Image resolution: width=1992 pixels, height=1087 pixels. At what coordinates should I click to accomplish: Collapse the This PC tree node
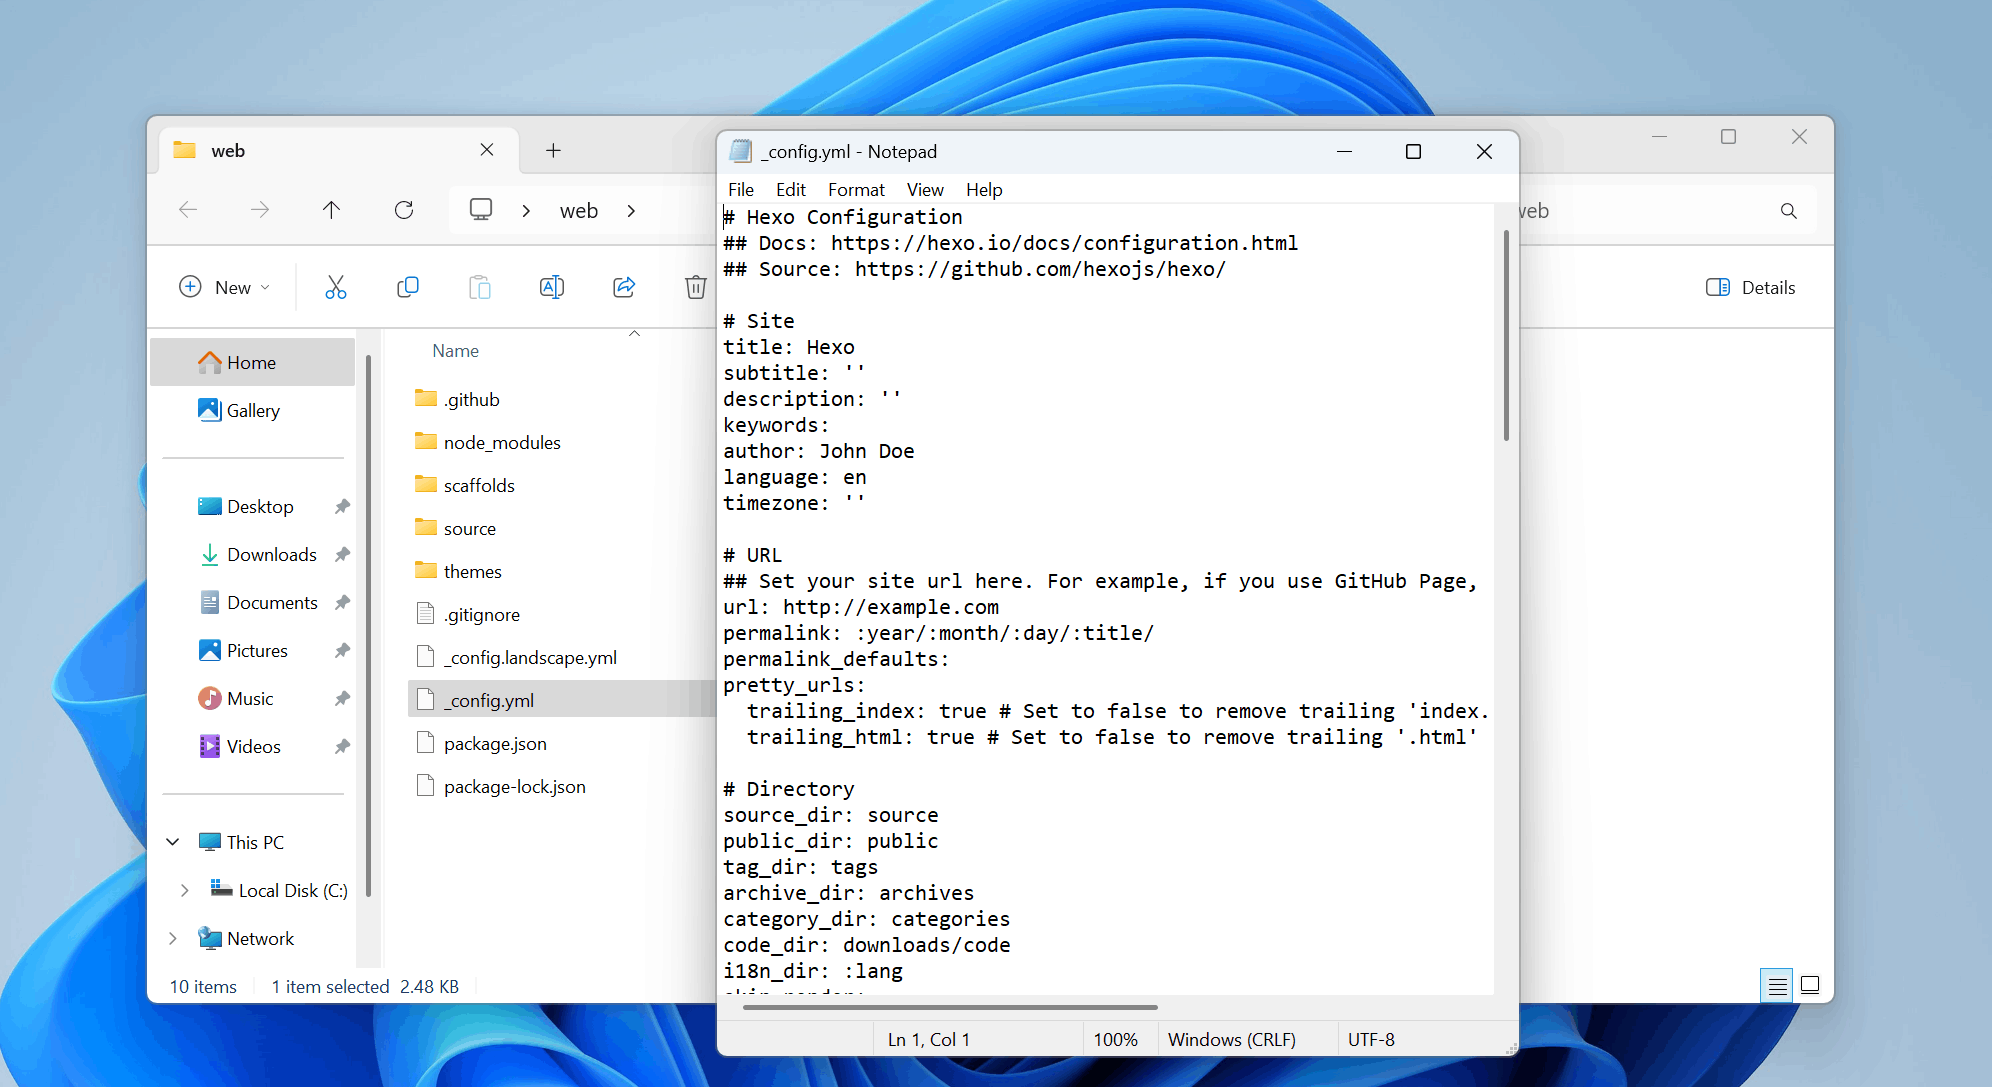coord(173,842)
